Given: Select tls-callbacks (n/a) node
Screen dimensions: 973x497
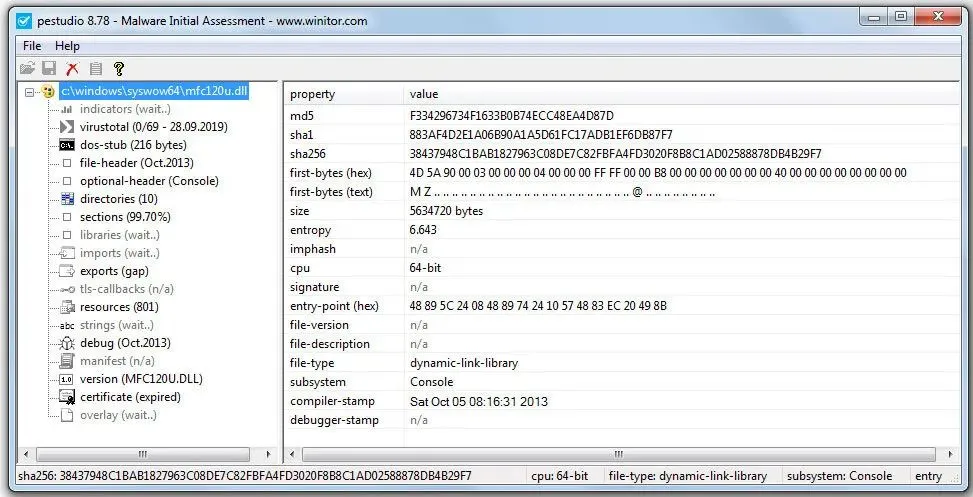Looking at the screenshot, I should pyautogui.click(x=127, y=289).
